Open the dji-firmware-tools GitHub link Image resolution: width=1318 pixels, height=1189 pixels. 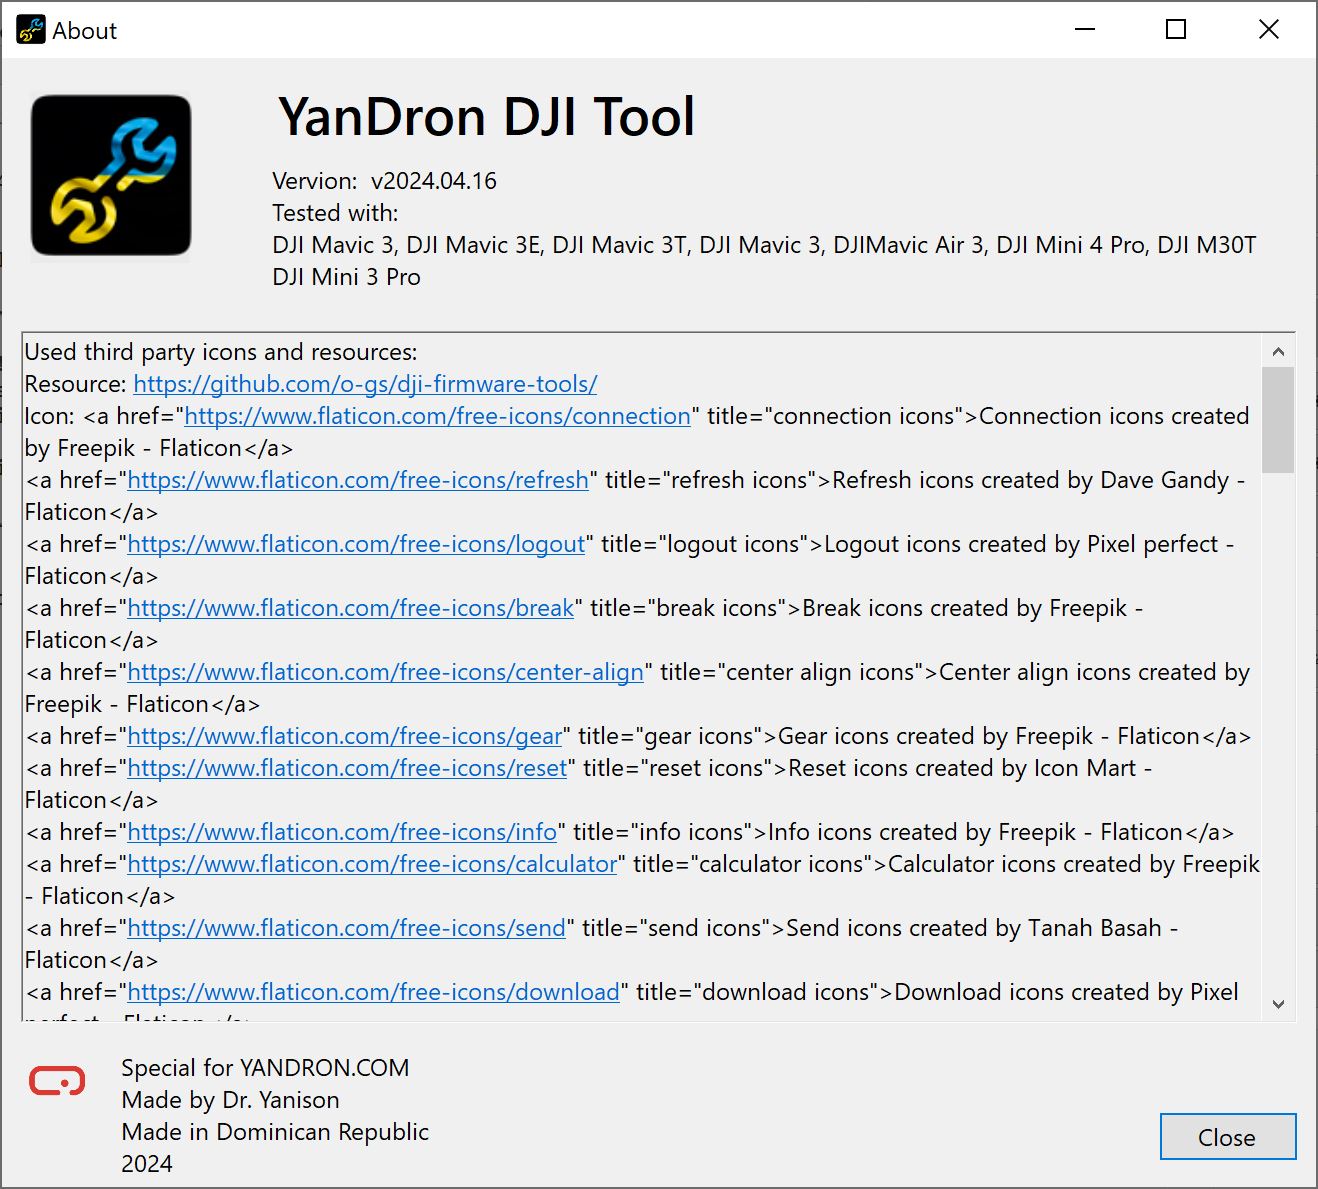click(365, 384)
